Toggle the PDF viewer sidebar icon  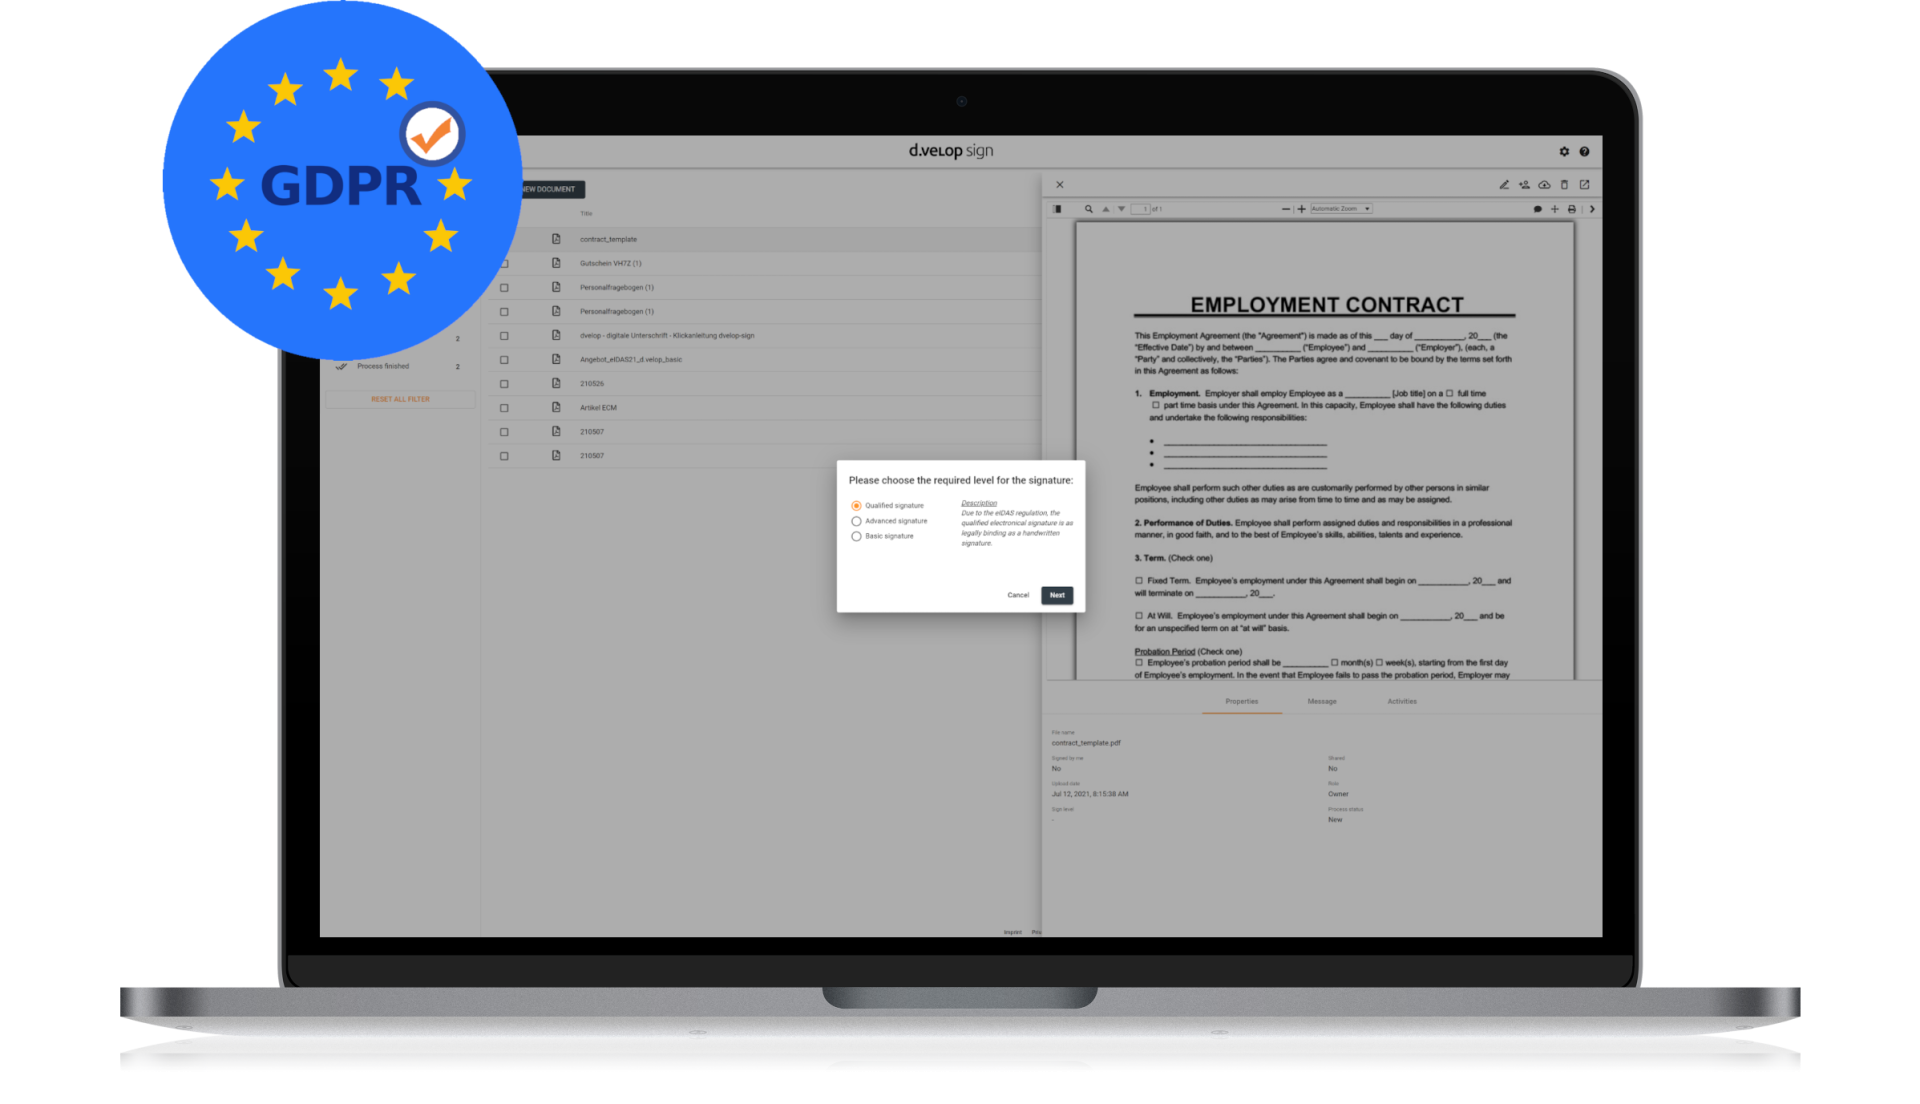pos(1058,209)
